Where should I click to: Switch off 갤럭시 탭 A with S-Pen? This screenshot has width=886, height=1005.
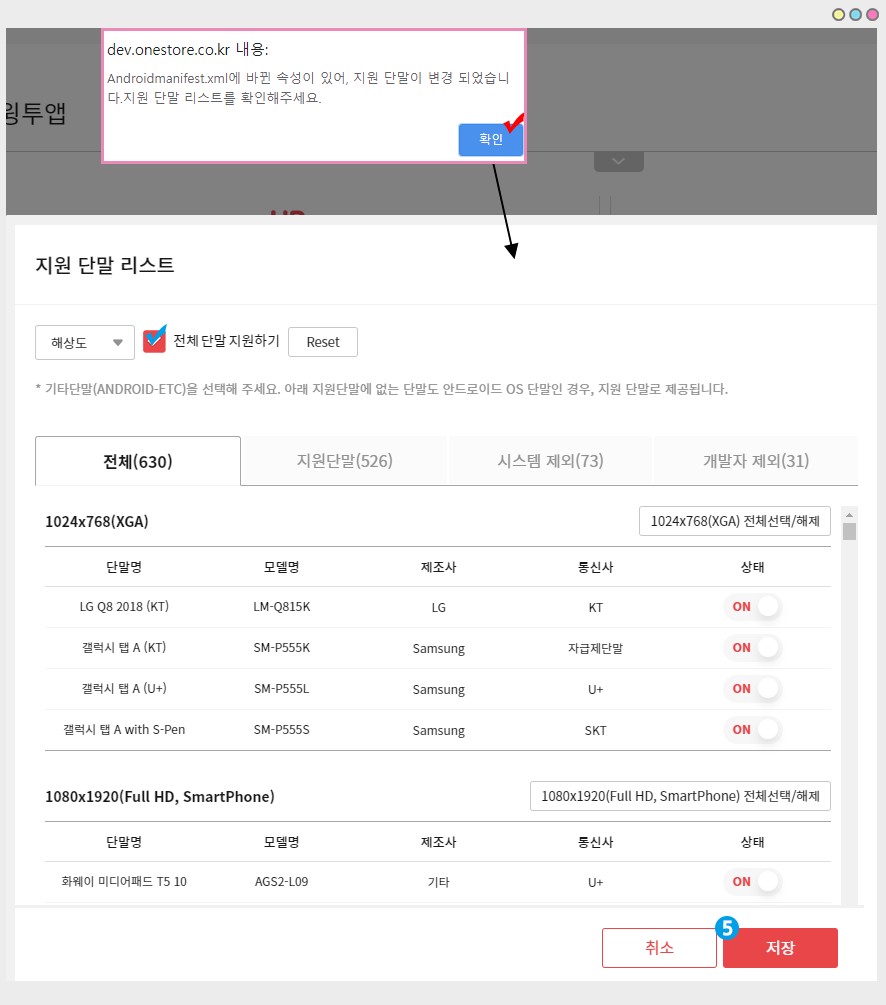[x=751, y=729]
